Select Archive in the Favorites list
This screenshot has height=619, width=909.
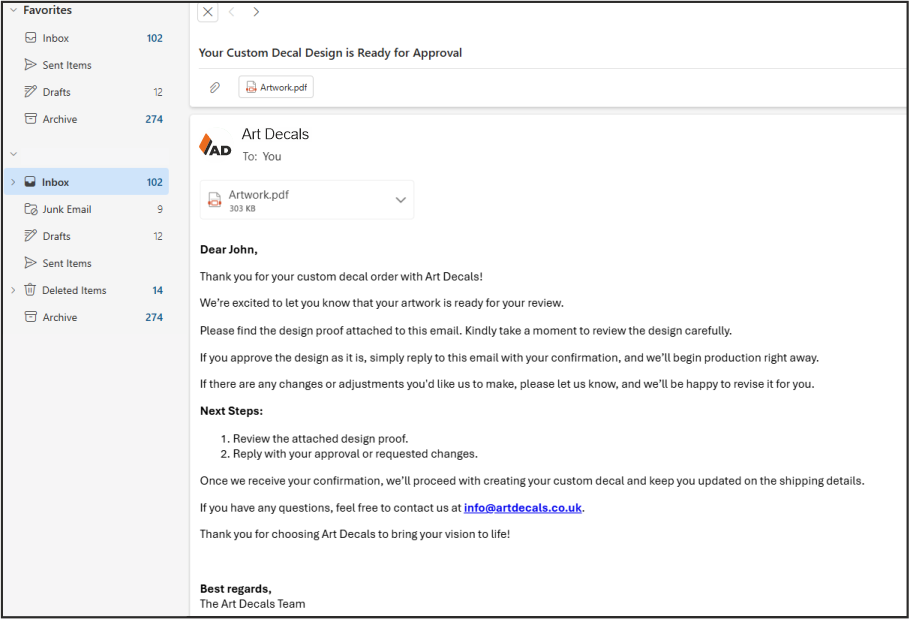(x=60, y=119)
